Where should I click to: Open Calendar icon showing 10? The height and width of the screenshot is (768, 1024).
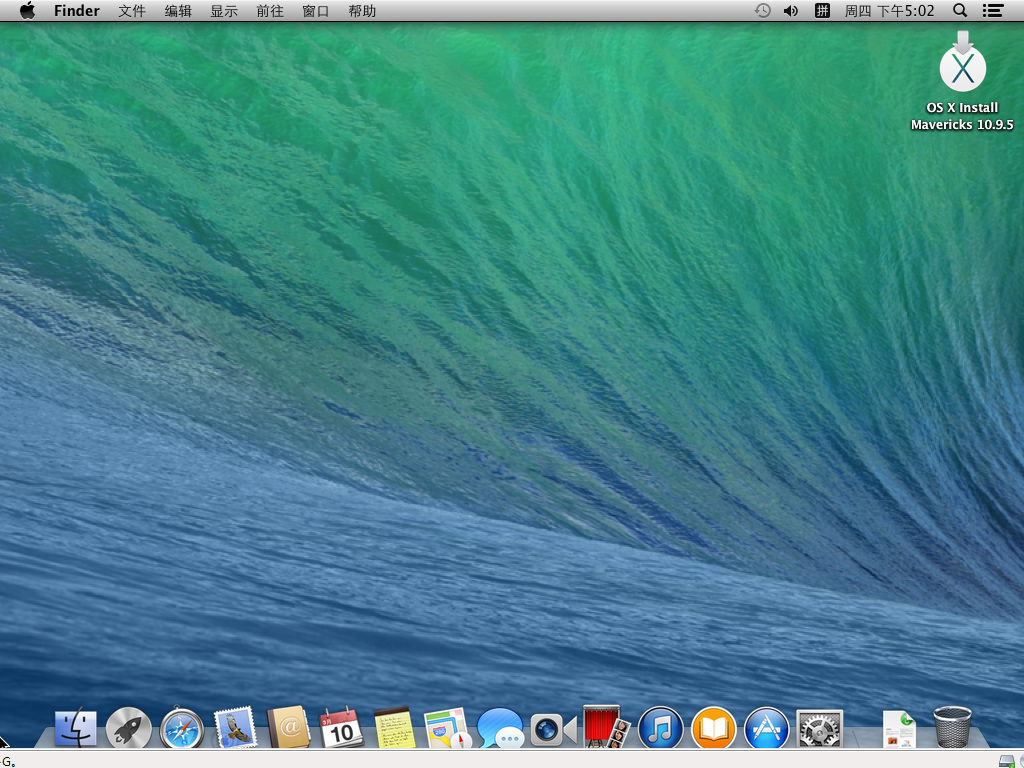pyautogui.click(x=340, y=728)
